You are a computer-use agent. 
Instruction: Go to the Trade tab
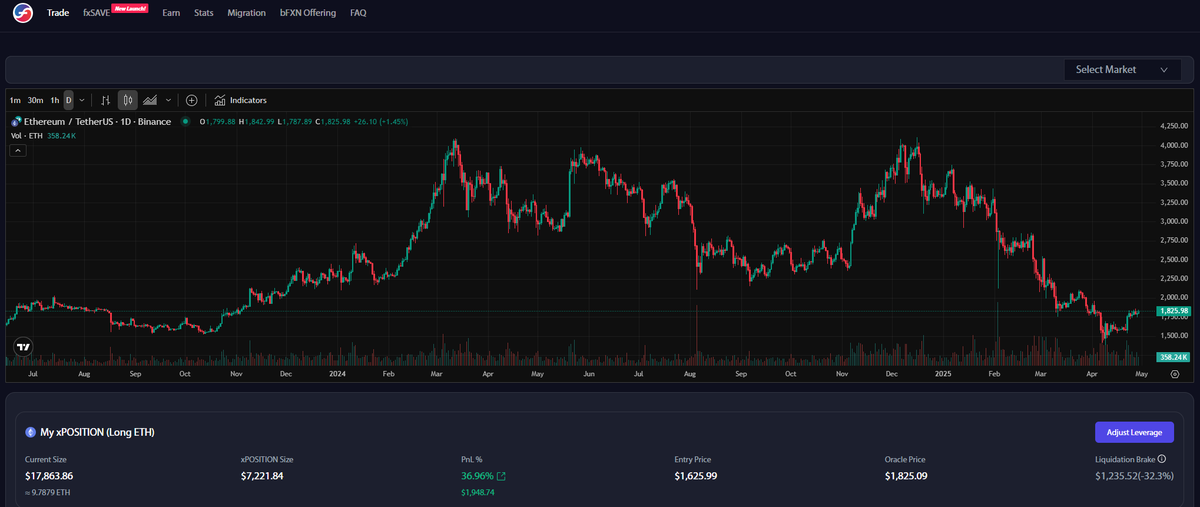click(x=58, y=13)
